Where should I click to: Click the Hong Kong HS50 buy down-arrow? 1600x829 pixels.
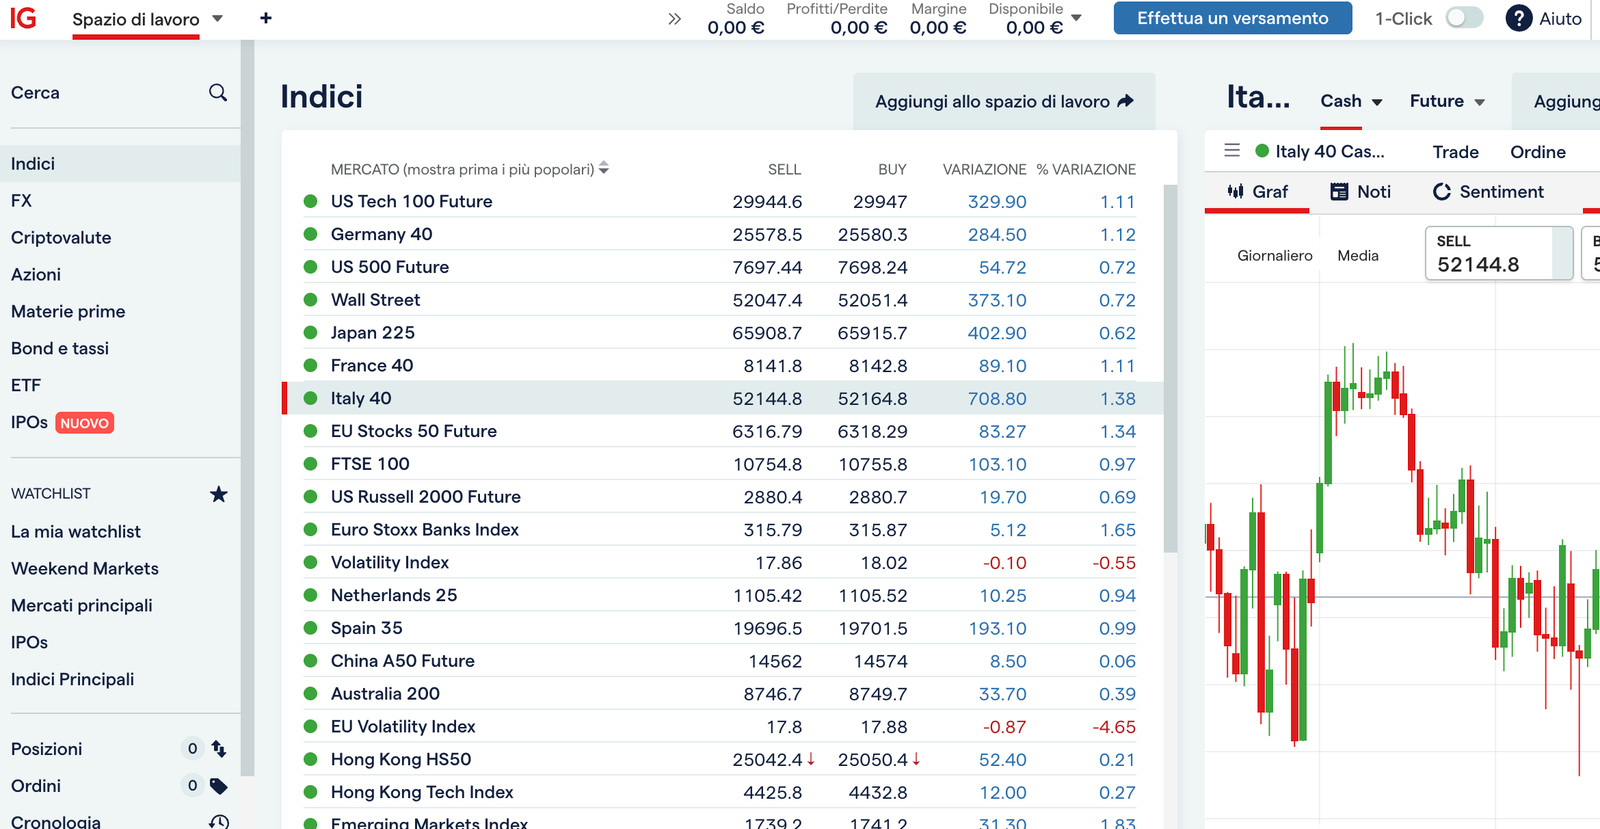(x=916, y=759)
